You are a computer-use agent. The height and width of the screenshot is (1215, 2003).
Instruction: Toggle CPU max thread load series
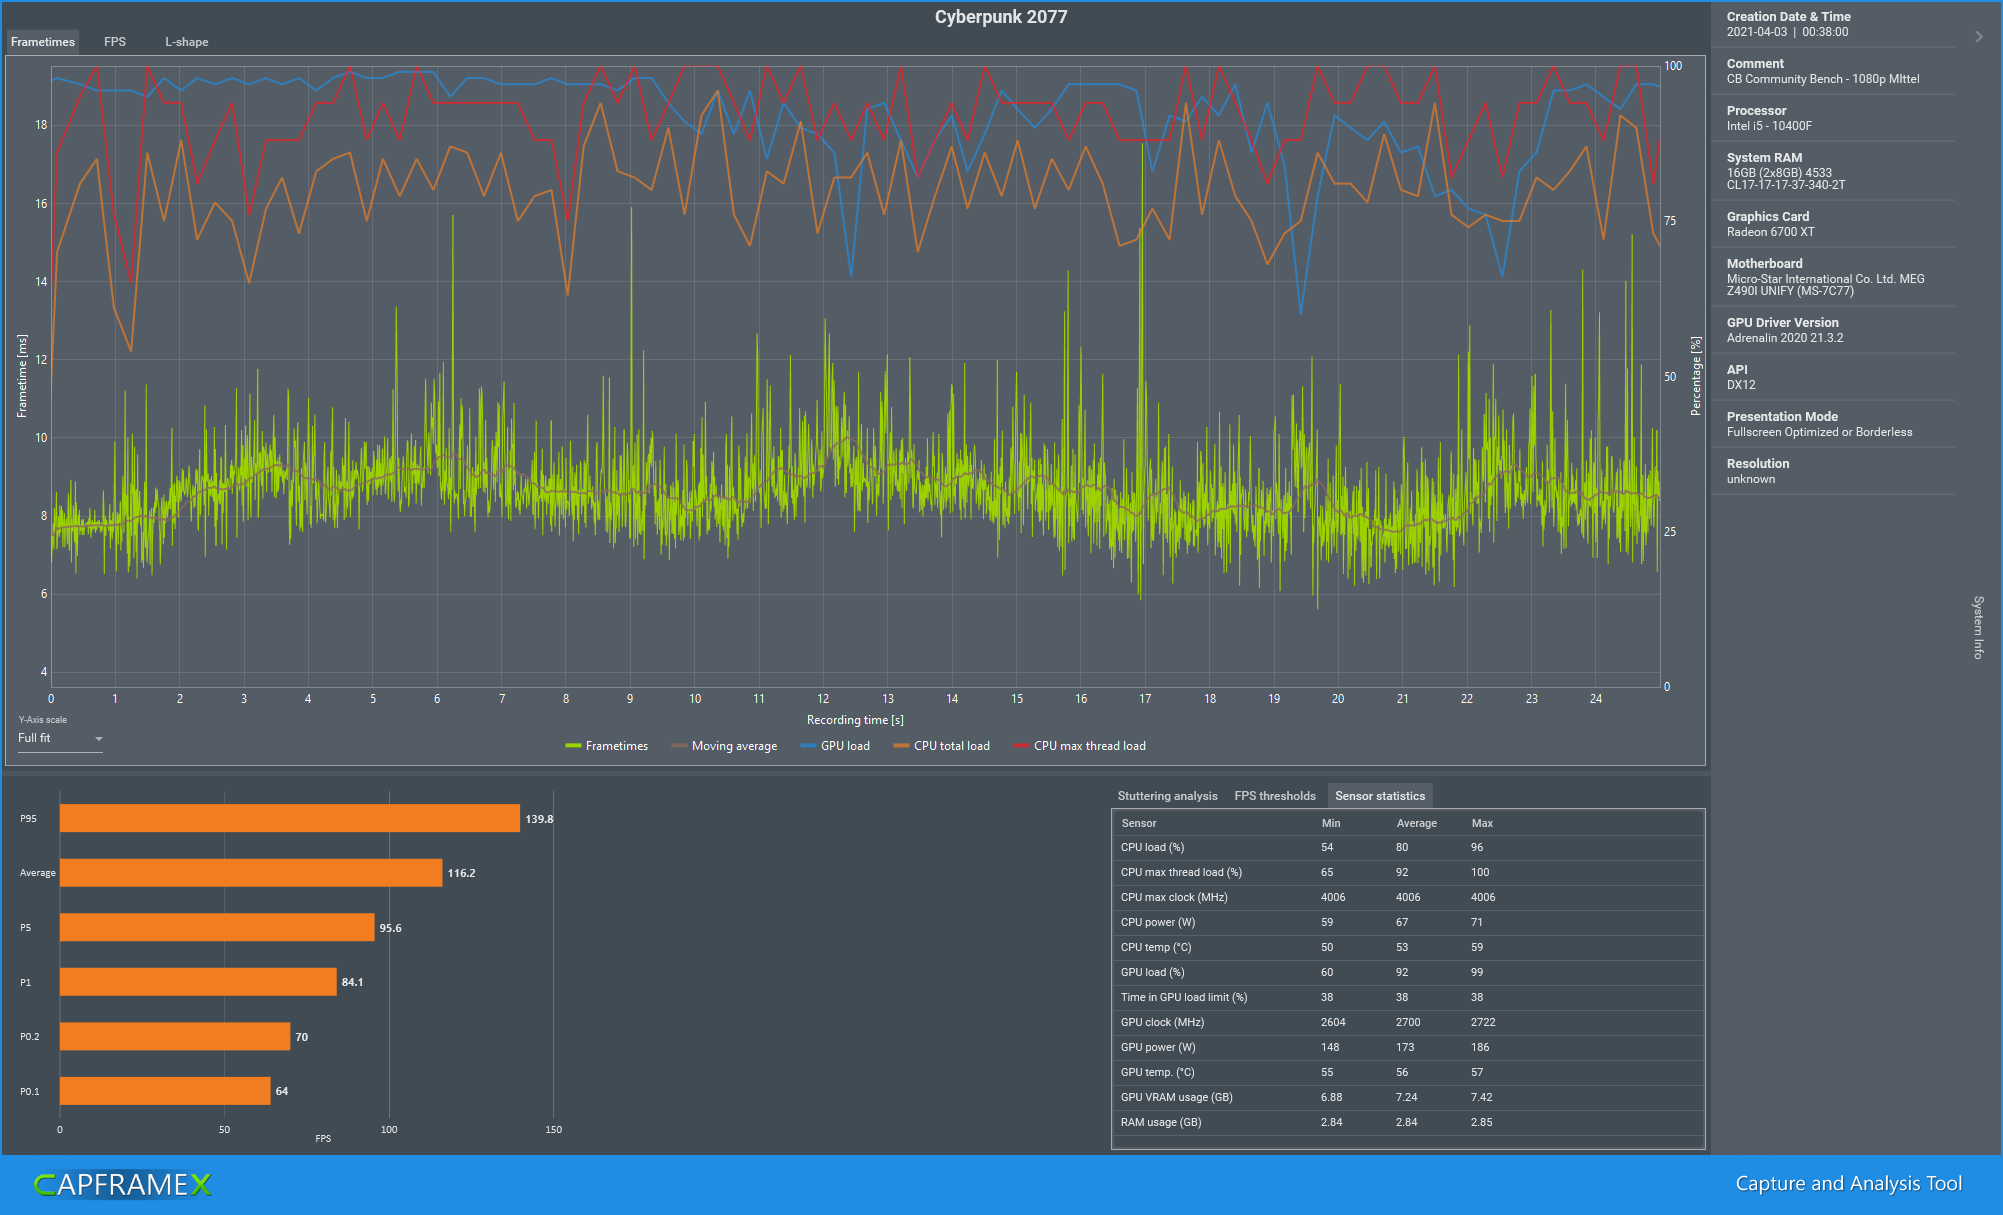tap(1079, 746)
